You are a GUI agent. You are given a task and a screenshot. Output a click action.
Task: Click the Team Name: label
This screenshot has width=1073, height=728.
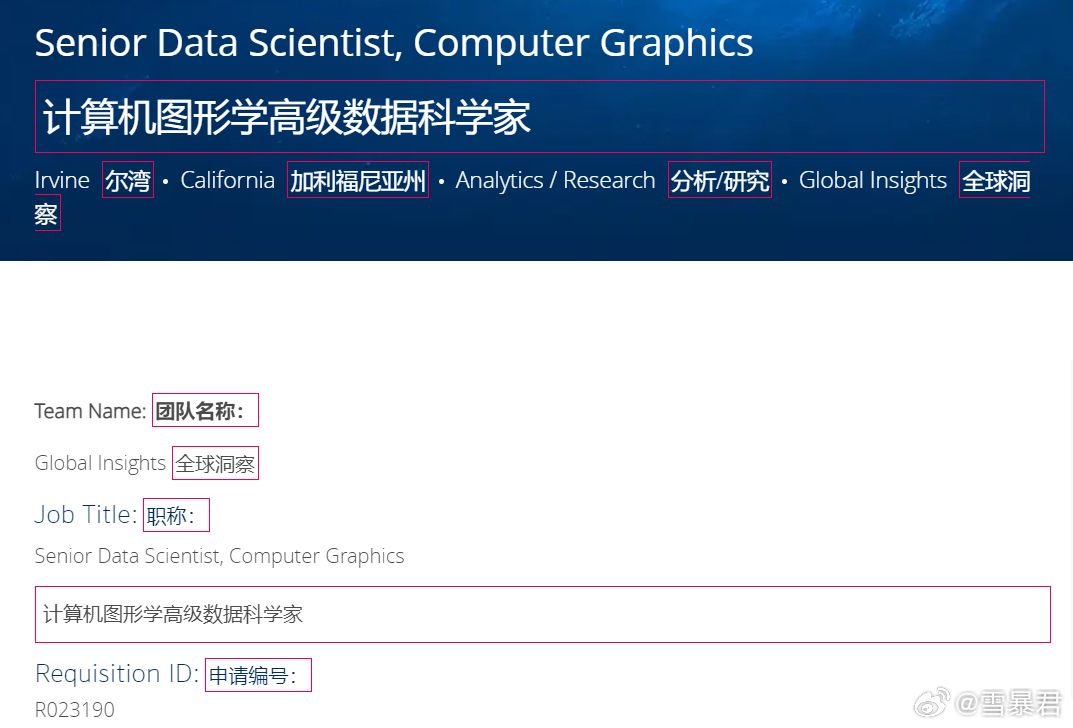[x=90, y=411]
